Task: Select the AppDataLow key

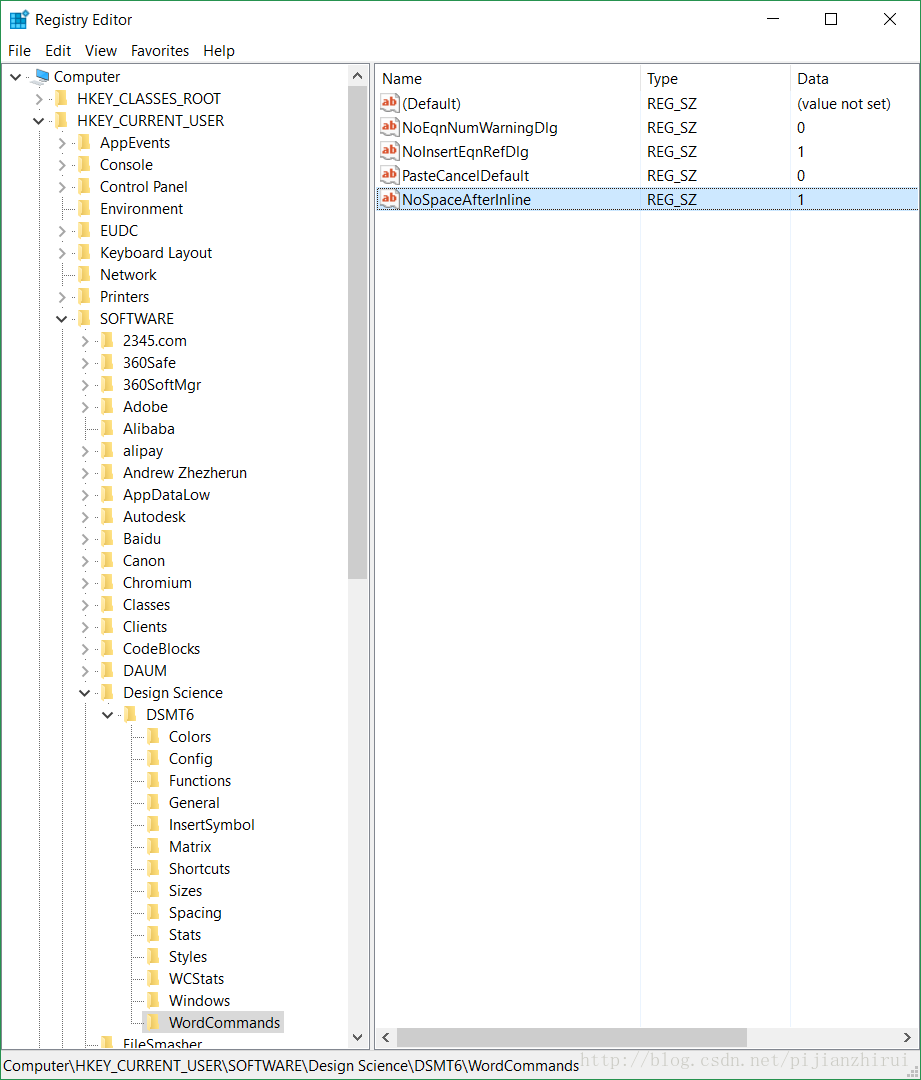Action: (x=166, y=495)
